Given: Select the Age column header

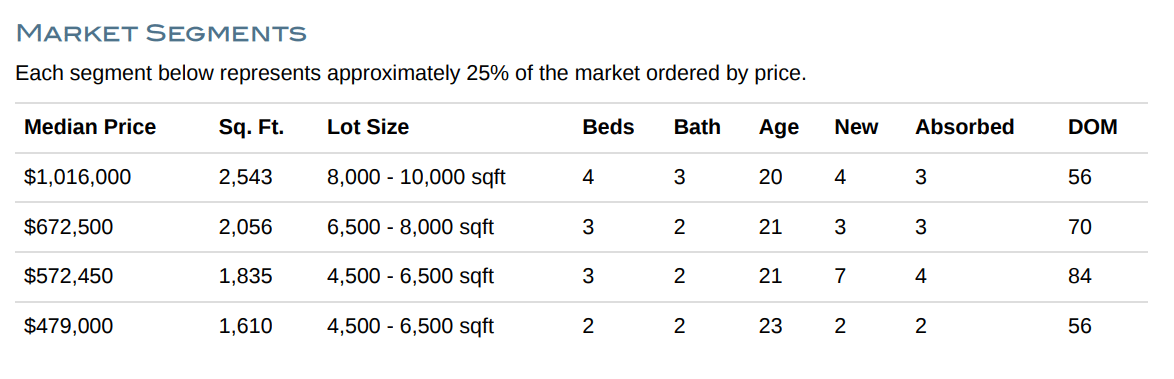Looking at the screenshot, I should pyautogui.click(x=779, y=128).
